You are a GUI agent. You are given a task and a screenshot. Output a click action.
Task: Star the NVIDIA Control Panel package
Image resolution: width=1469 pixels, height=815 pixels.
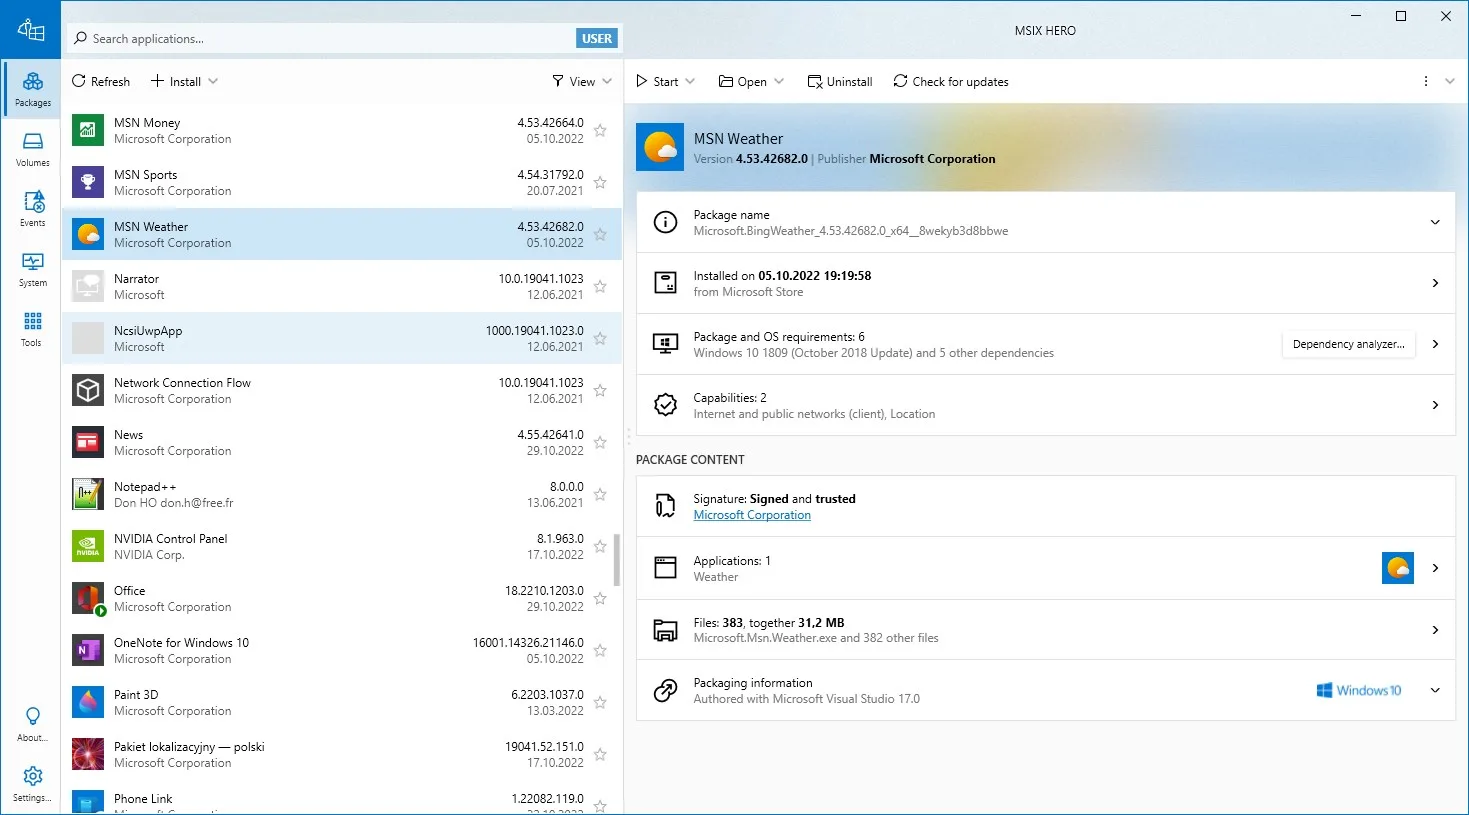pos(600,546)
